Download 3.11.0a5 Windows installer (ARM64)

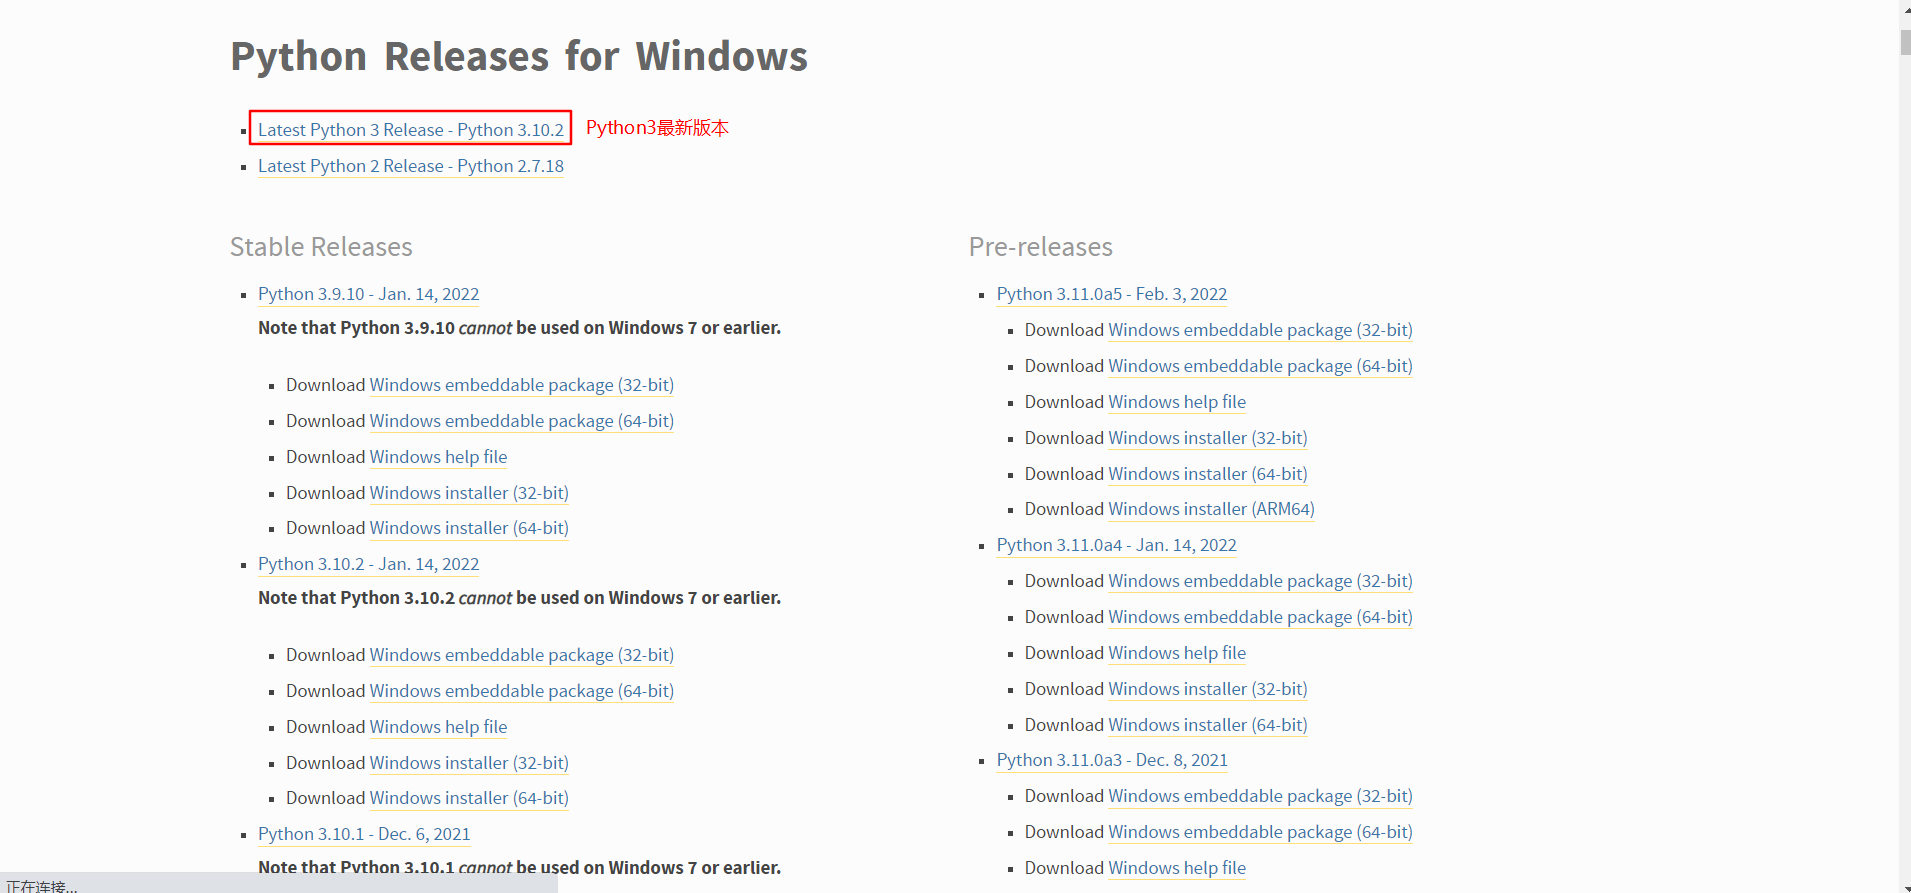[1211, 509]
